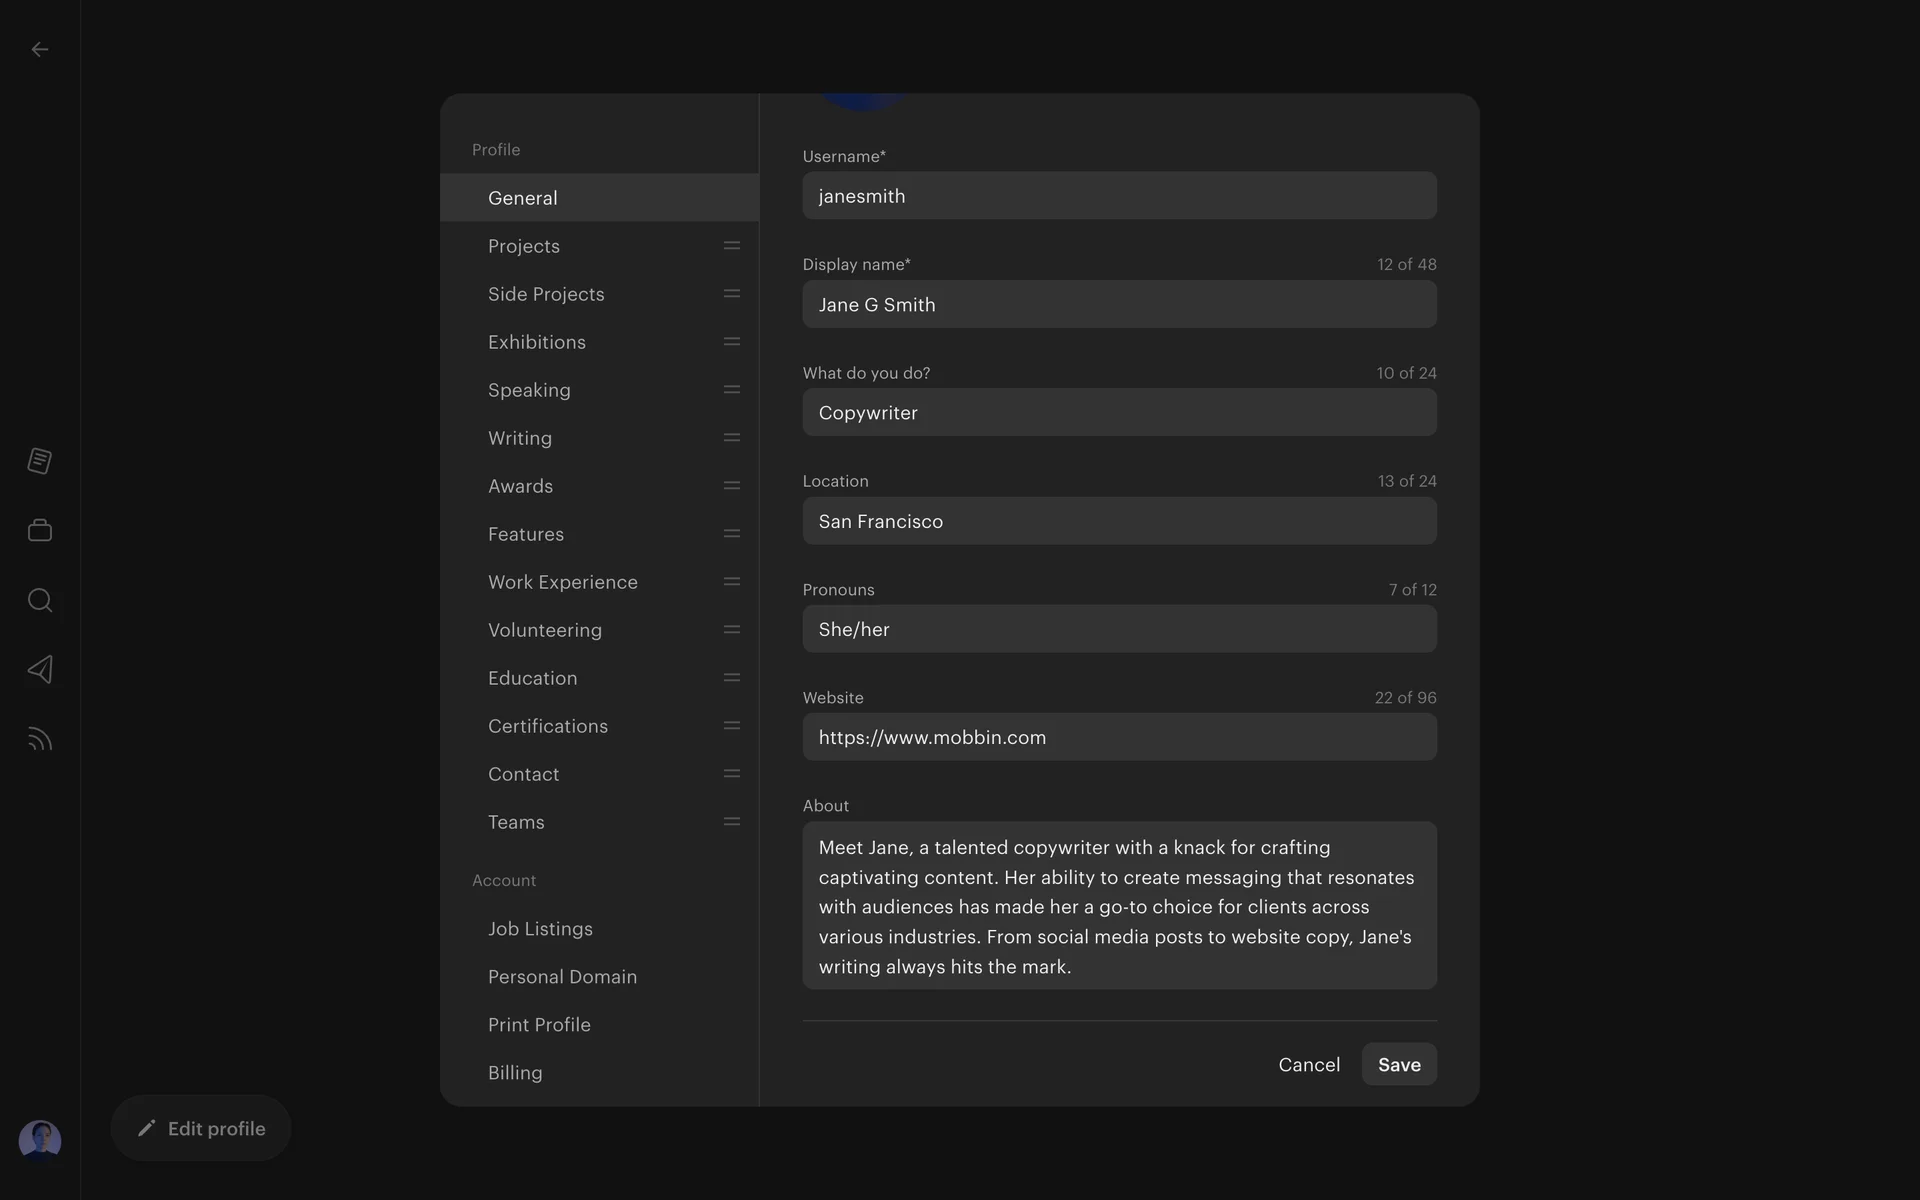Go to the Billing settings
The width and height of the screenshot is (1920, 1200).
pos(515,1073)
